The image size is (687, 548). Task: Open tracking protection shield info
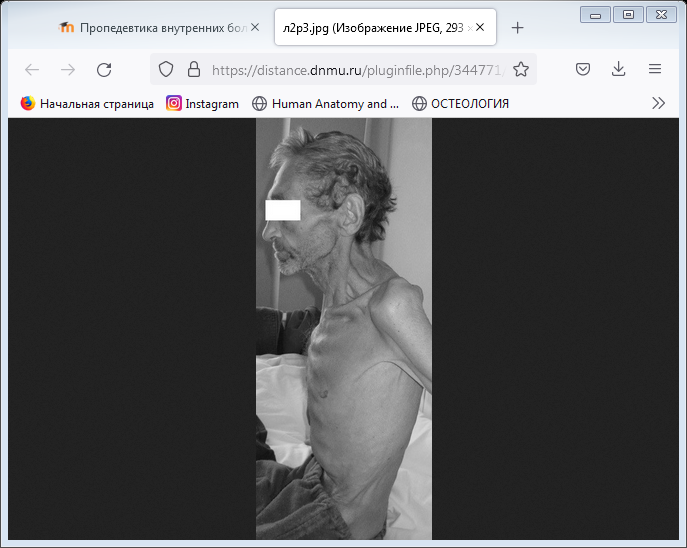pos(166,69)
